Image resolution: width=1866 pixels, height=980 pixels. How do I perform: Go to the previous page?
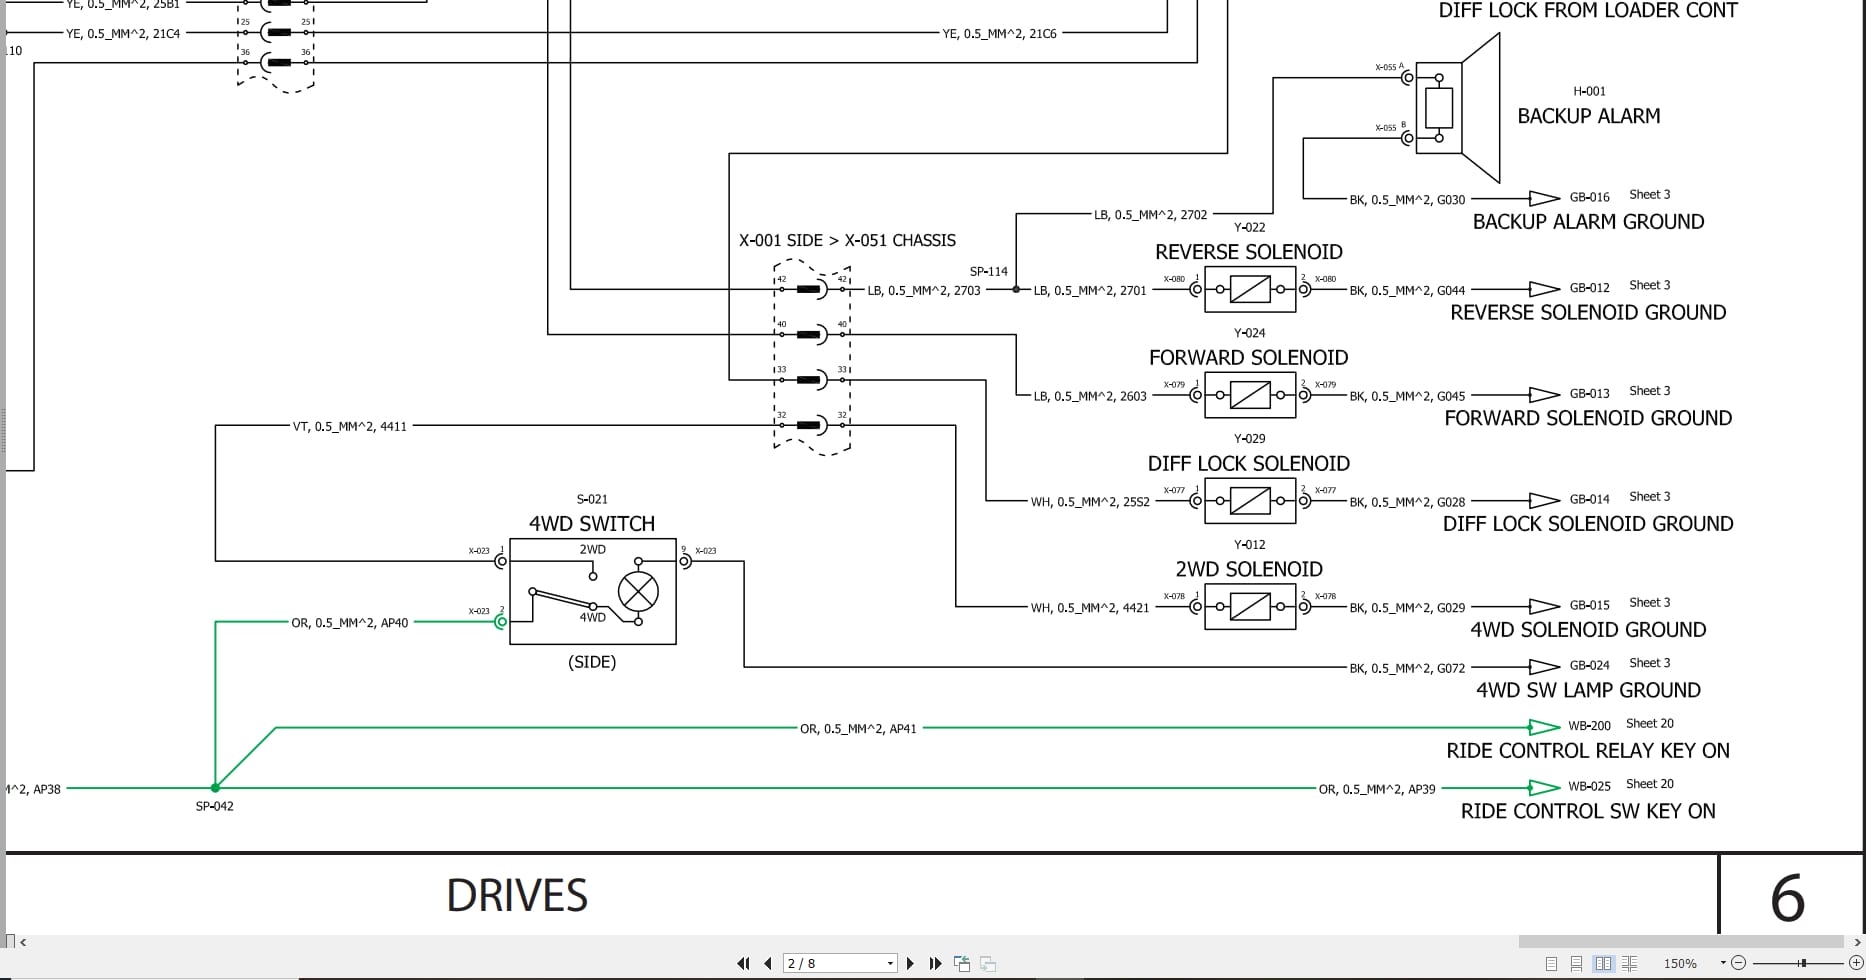(767, 964)
